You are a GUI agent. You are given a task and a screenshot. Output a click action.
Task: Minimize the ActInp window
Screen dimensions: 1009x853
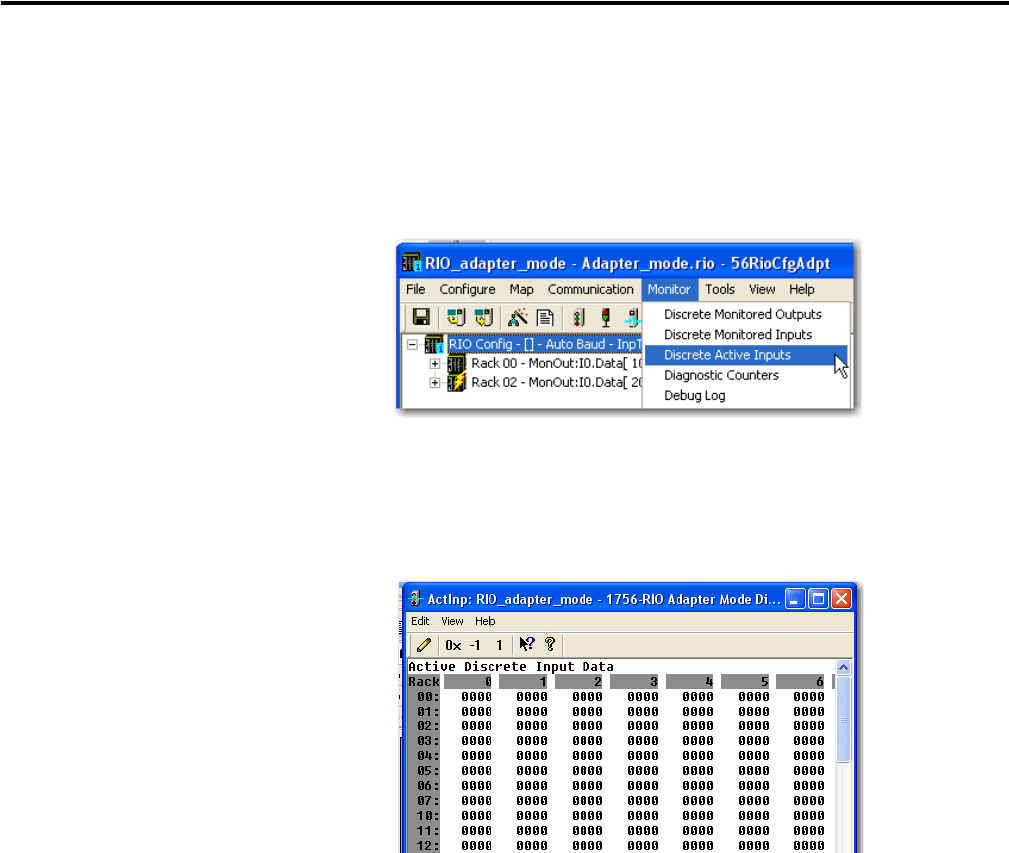[795, 600]
